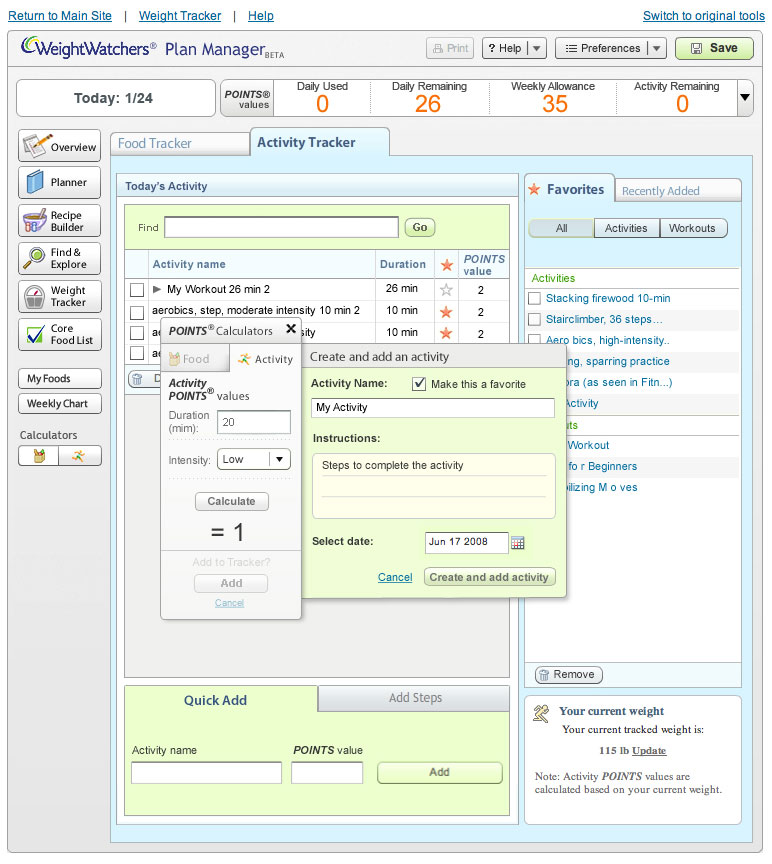
Task: Open Weight Tracker sidebar button
Action: point(60,296)
